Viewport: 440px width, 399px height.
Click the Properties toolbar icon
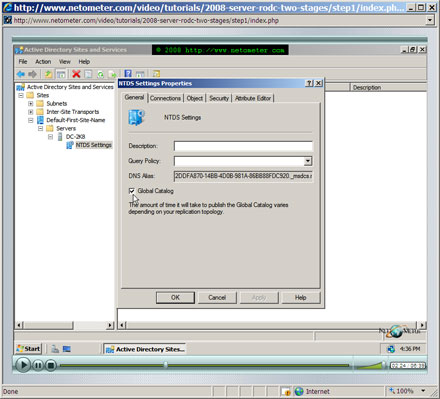click(x=88, y=74)
